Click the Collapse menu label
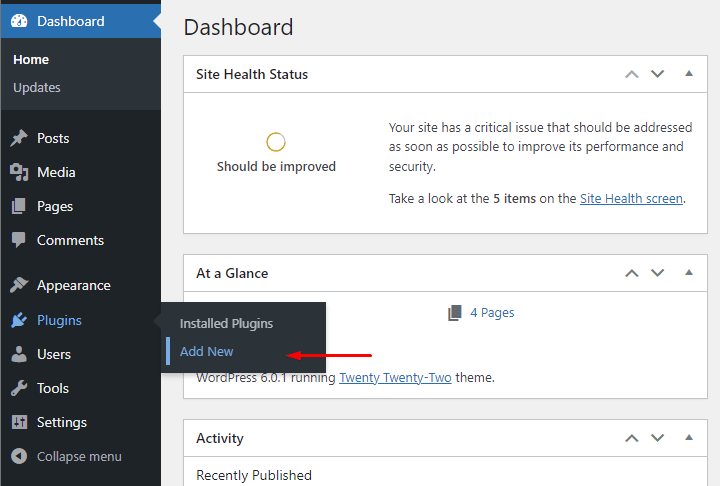Viewport: 720px width, 486px height. click(79, 457)
